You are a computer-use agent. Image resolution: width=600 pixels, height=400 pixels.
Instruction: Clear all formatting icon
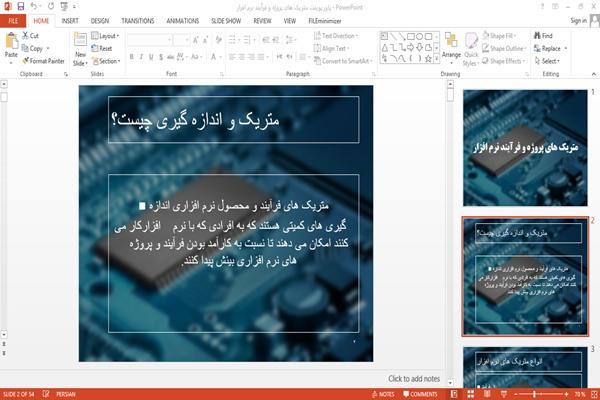click(218, 40)
